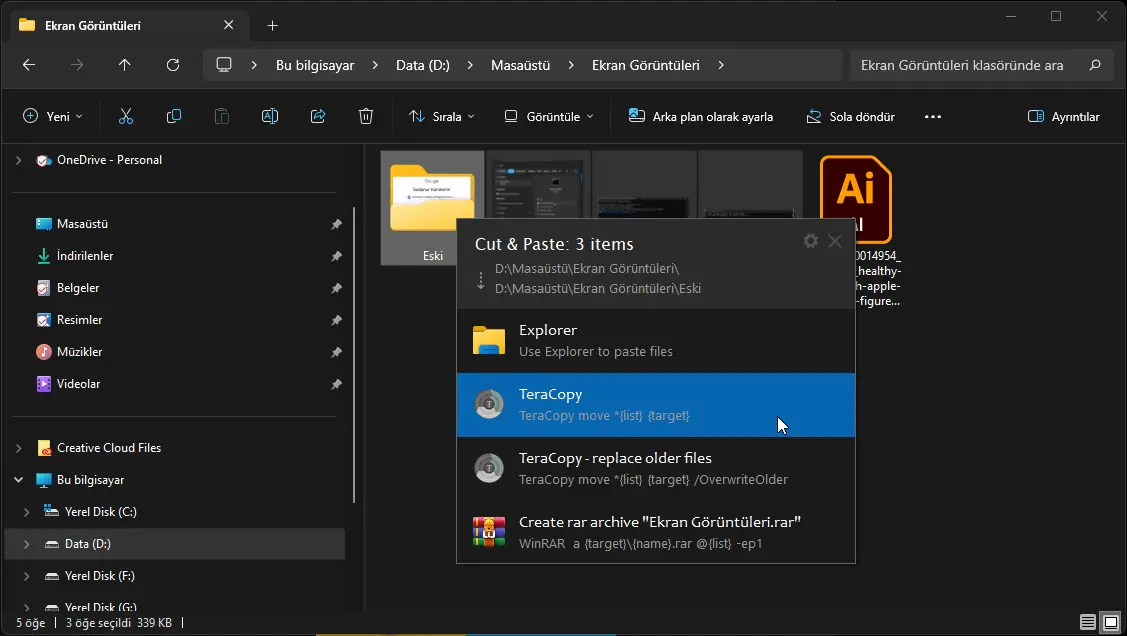
Task: Toggle list view in the status bar
Action: tap(1089, 621)
